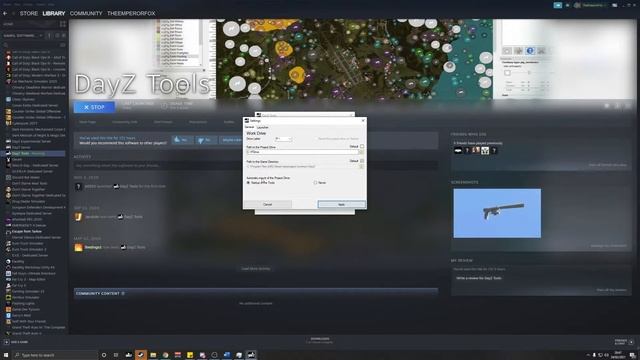Click Add a Game at bottom left
The height and width of the screenshot is (360, 640).
coord(16,342)
